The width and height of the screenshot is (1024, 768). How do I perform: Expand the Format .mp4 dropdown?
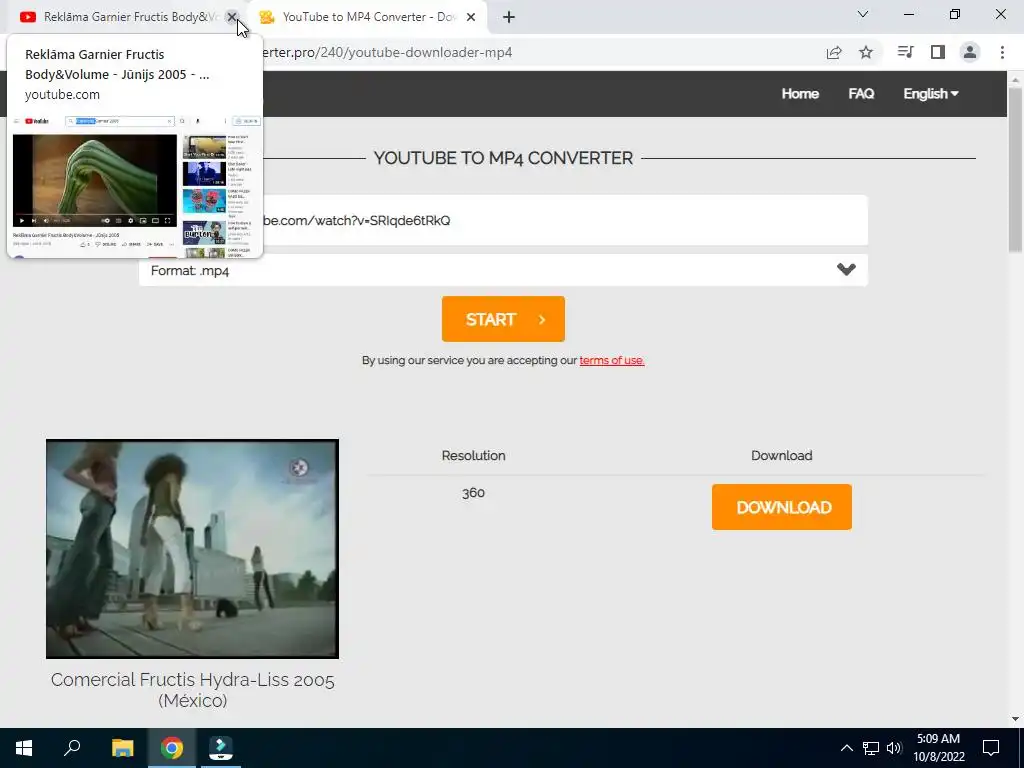tap(503, 270)
